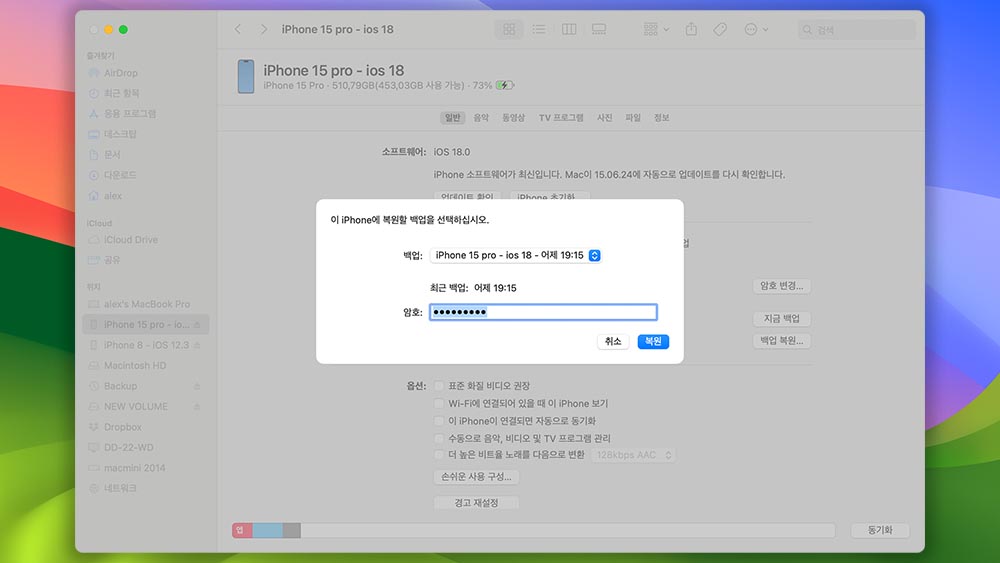Open the 128kbps AAC bitrate dropdown
1000x563 pixels.
pyautogui.click(x=633, y=455)
